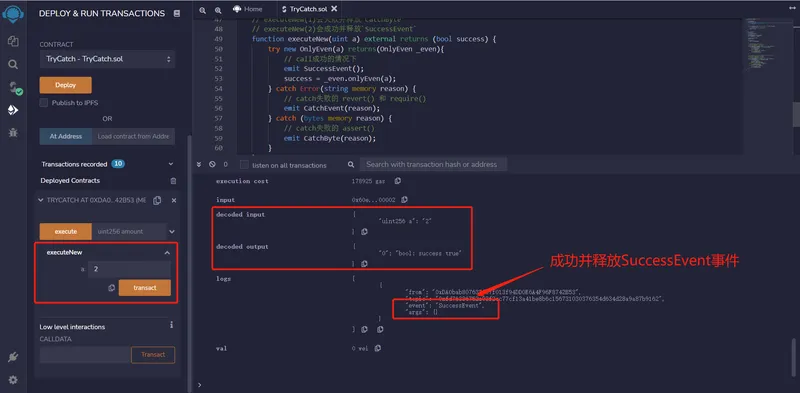Click the editor zoom out magnifier
The height and width of the screenshot is (393, 800).
[x=203, y=10]
